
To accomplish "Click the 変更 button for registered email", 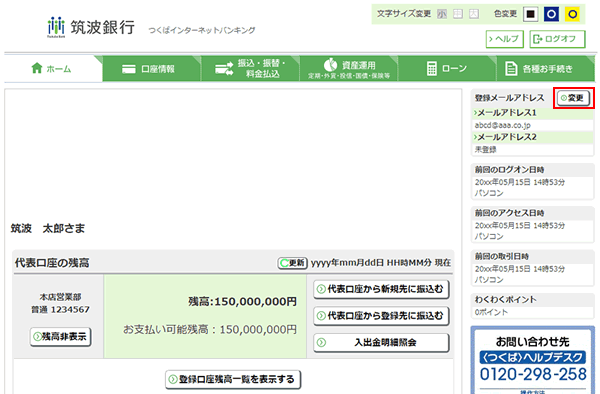I will (x=573, y=98).
